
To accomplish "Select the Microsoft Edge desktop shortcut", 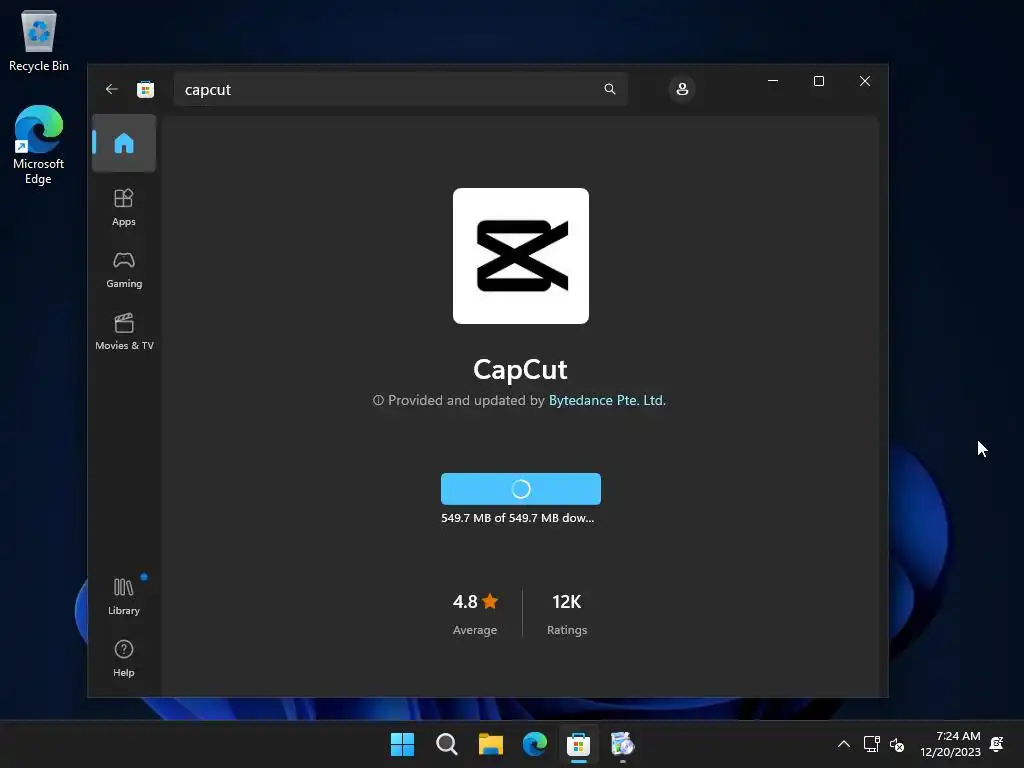I will point(39,145).
